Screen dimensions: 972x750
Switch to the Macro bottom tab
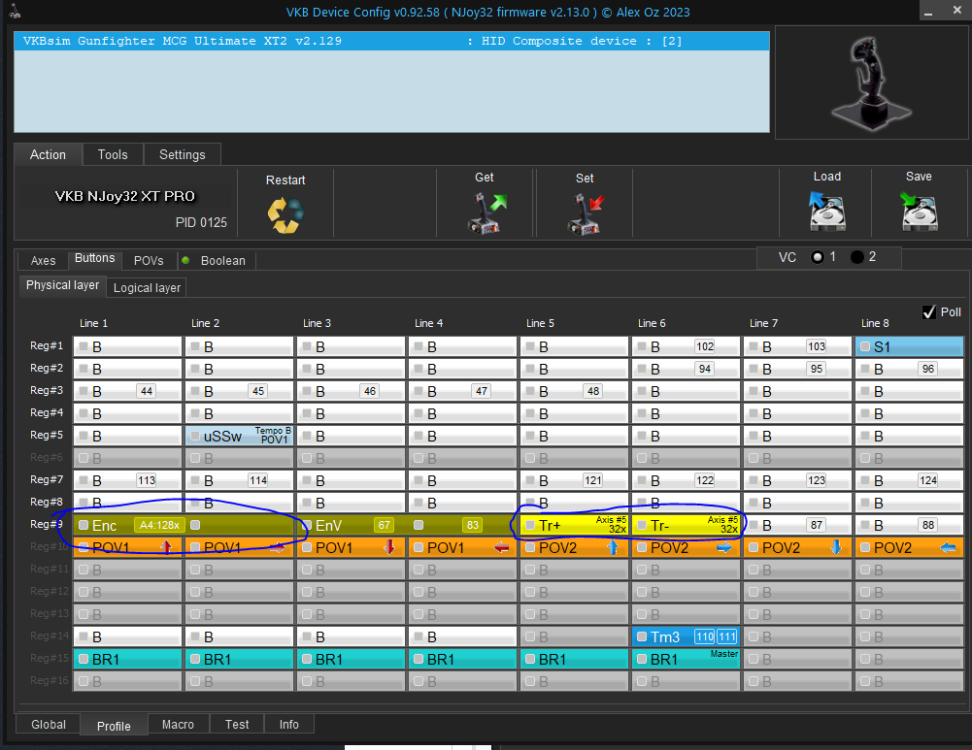click(179, 724)
